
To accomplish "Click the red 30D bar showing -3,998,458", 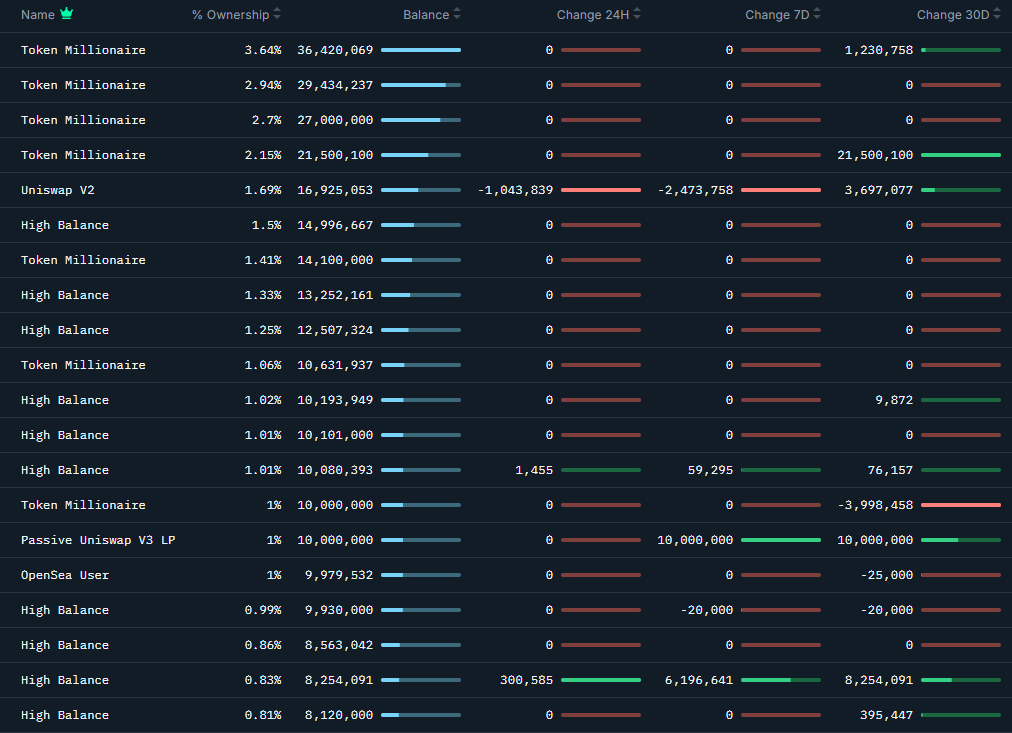I will pyautogui.click(x=960, y=504).
